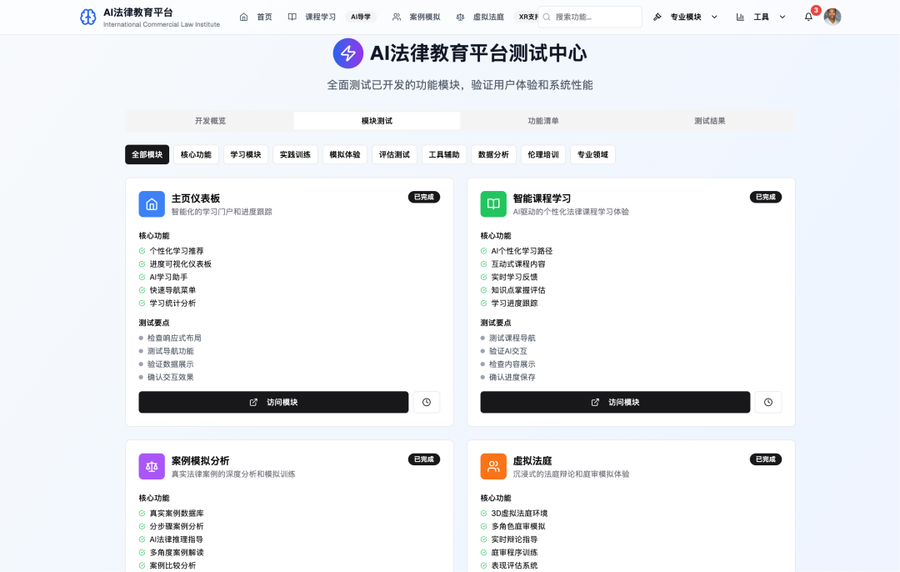Click the 多角色庭审模拟 feature row
Viewport: 900px width, 572px height.
[x=518, y=526]
